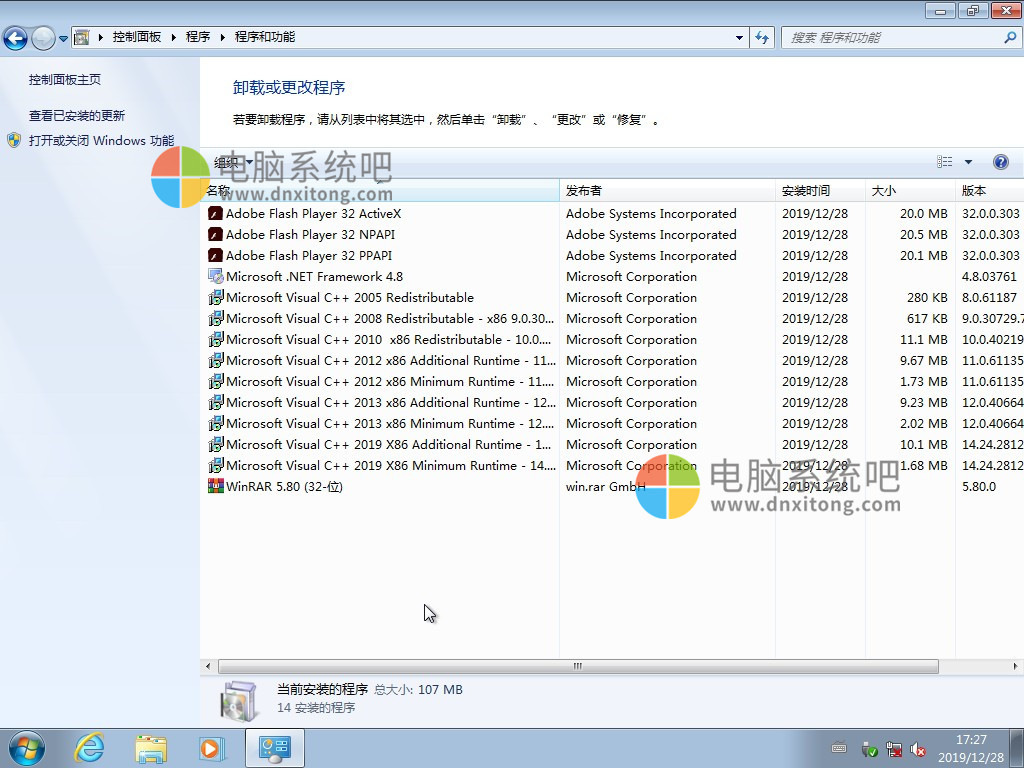Click the Microsoft .NET Framework 4.8 icon
The height and width of the screenshot is (768, 1024).
click(215, 277)
